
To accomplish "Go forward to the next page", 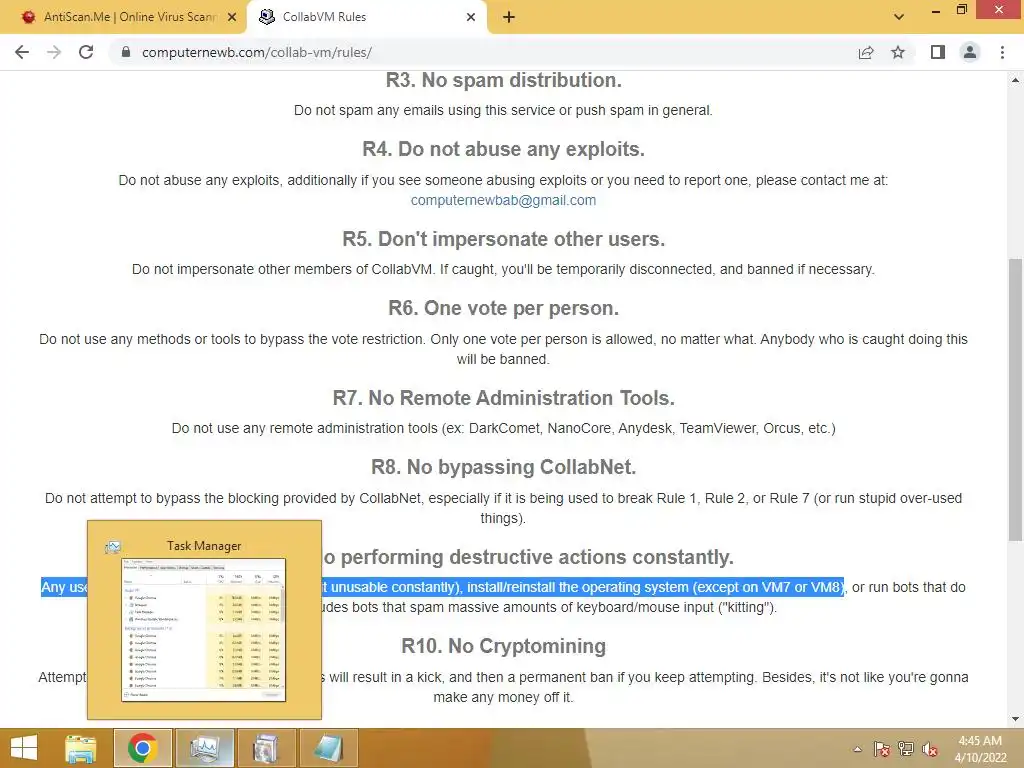I will [x=54, y=52].
